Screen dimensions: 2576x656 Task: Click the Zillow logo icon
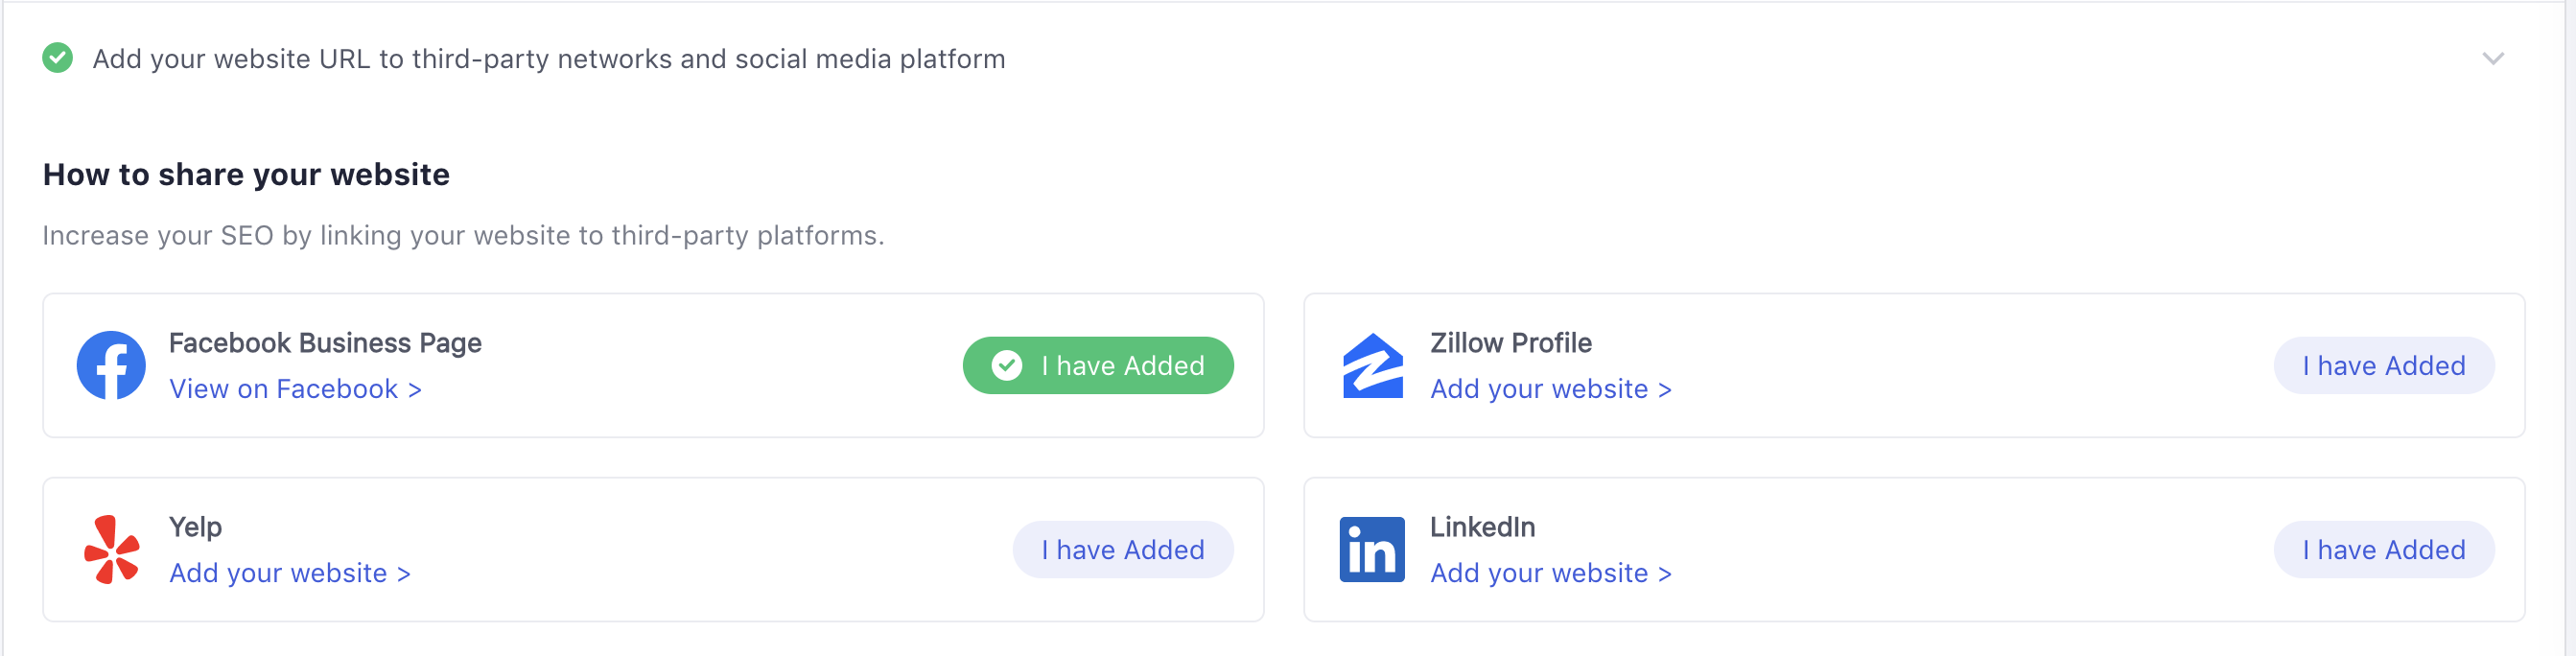click(1372, 365)
